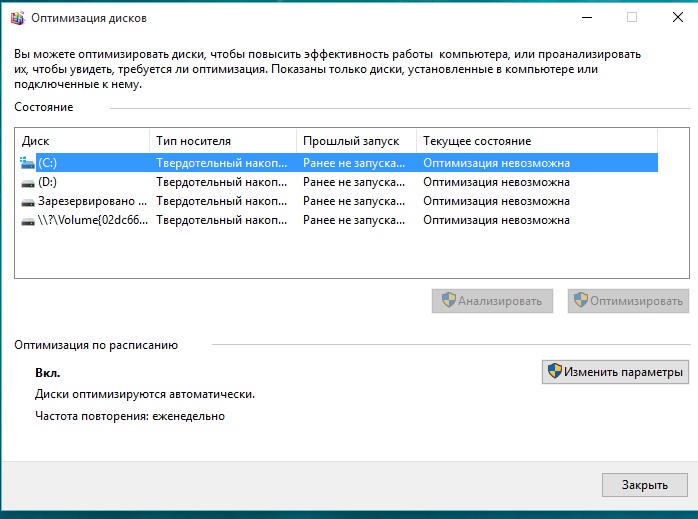Close the window with the title bar X

coord(675,17)
